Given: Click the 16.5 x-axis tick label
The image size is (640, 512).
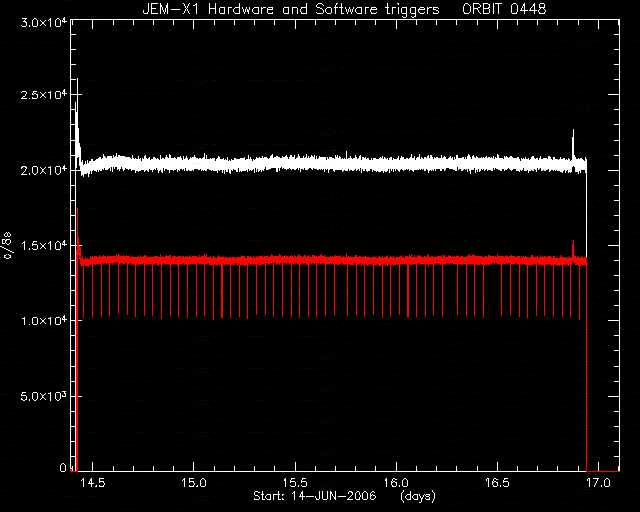Looking at the screenshot, I should pos(498,483).
